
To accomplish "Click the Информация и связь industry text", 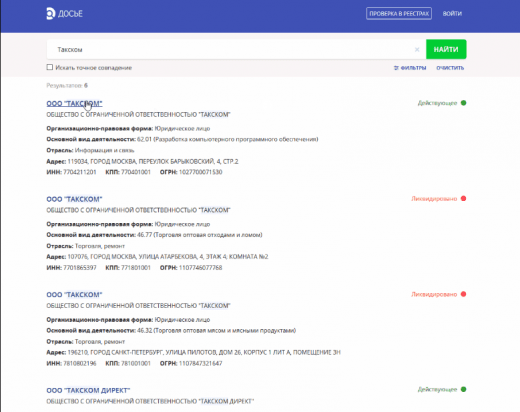I will (105, 150).
